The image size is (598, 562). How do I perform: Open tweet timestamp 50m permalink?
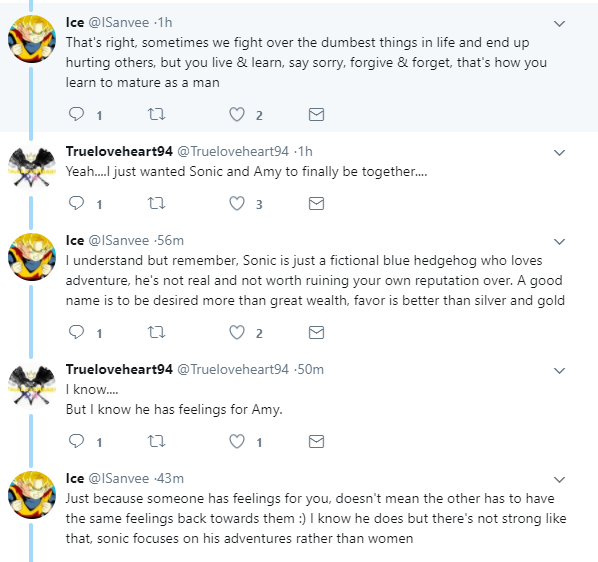310,369
